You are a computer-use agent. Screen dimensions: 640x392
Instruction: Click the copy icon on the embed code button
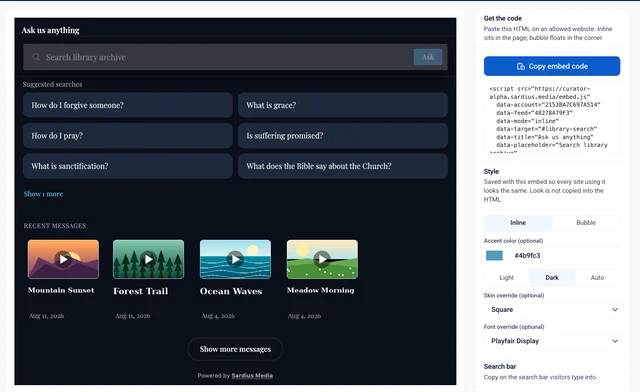click(521, 66)
